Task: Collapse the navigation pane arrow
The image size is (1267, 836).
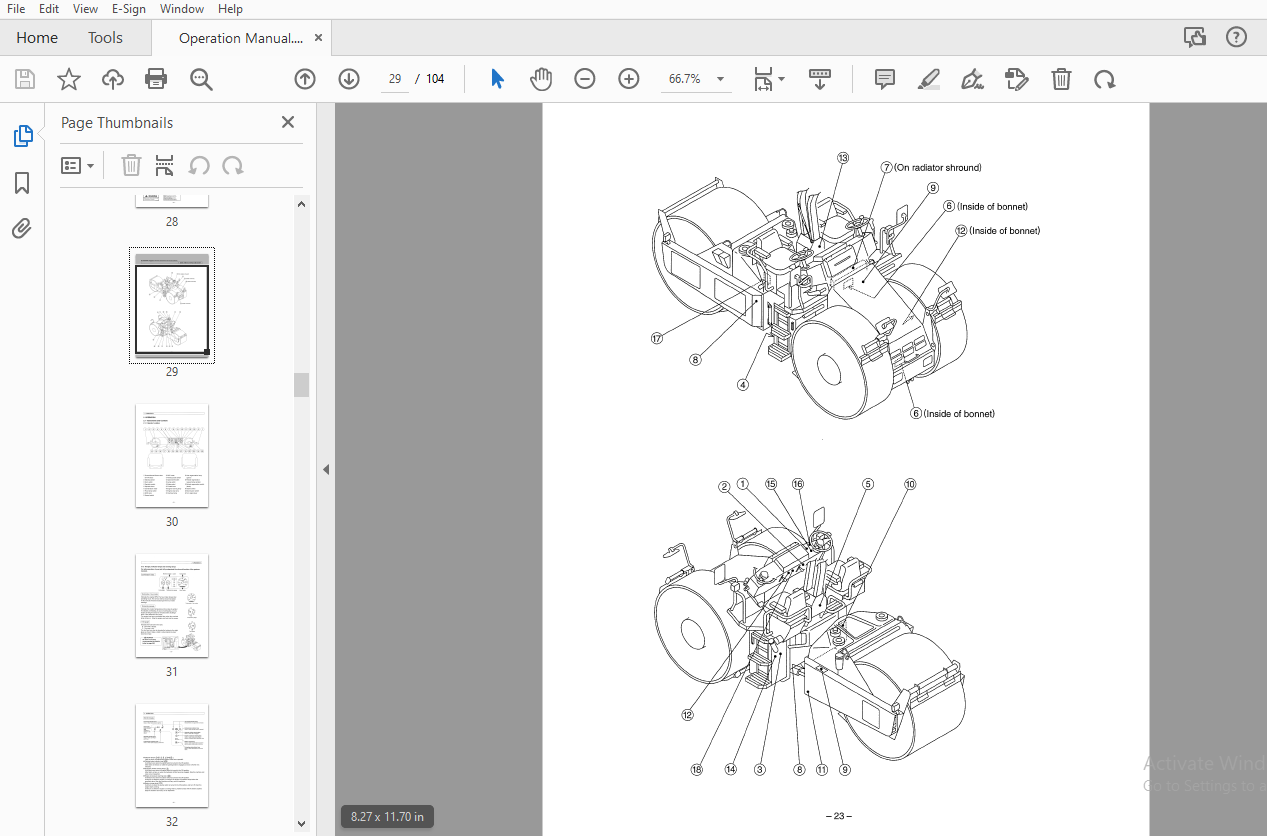Action: tap(326, 469)
